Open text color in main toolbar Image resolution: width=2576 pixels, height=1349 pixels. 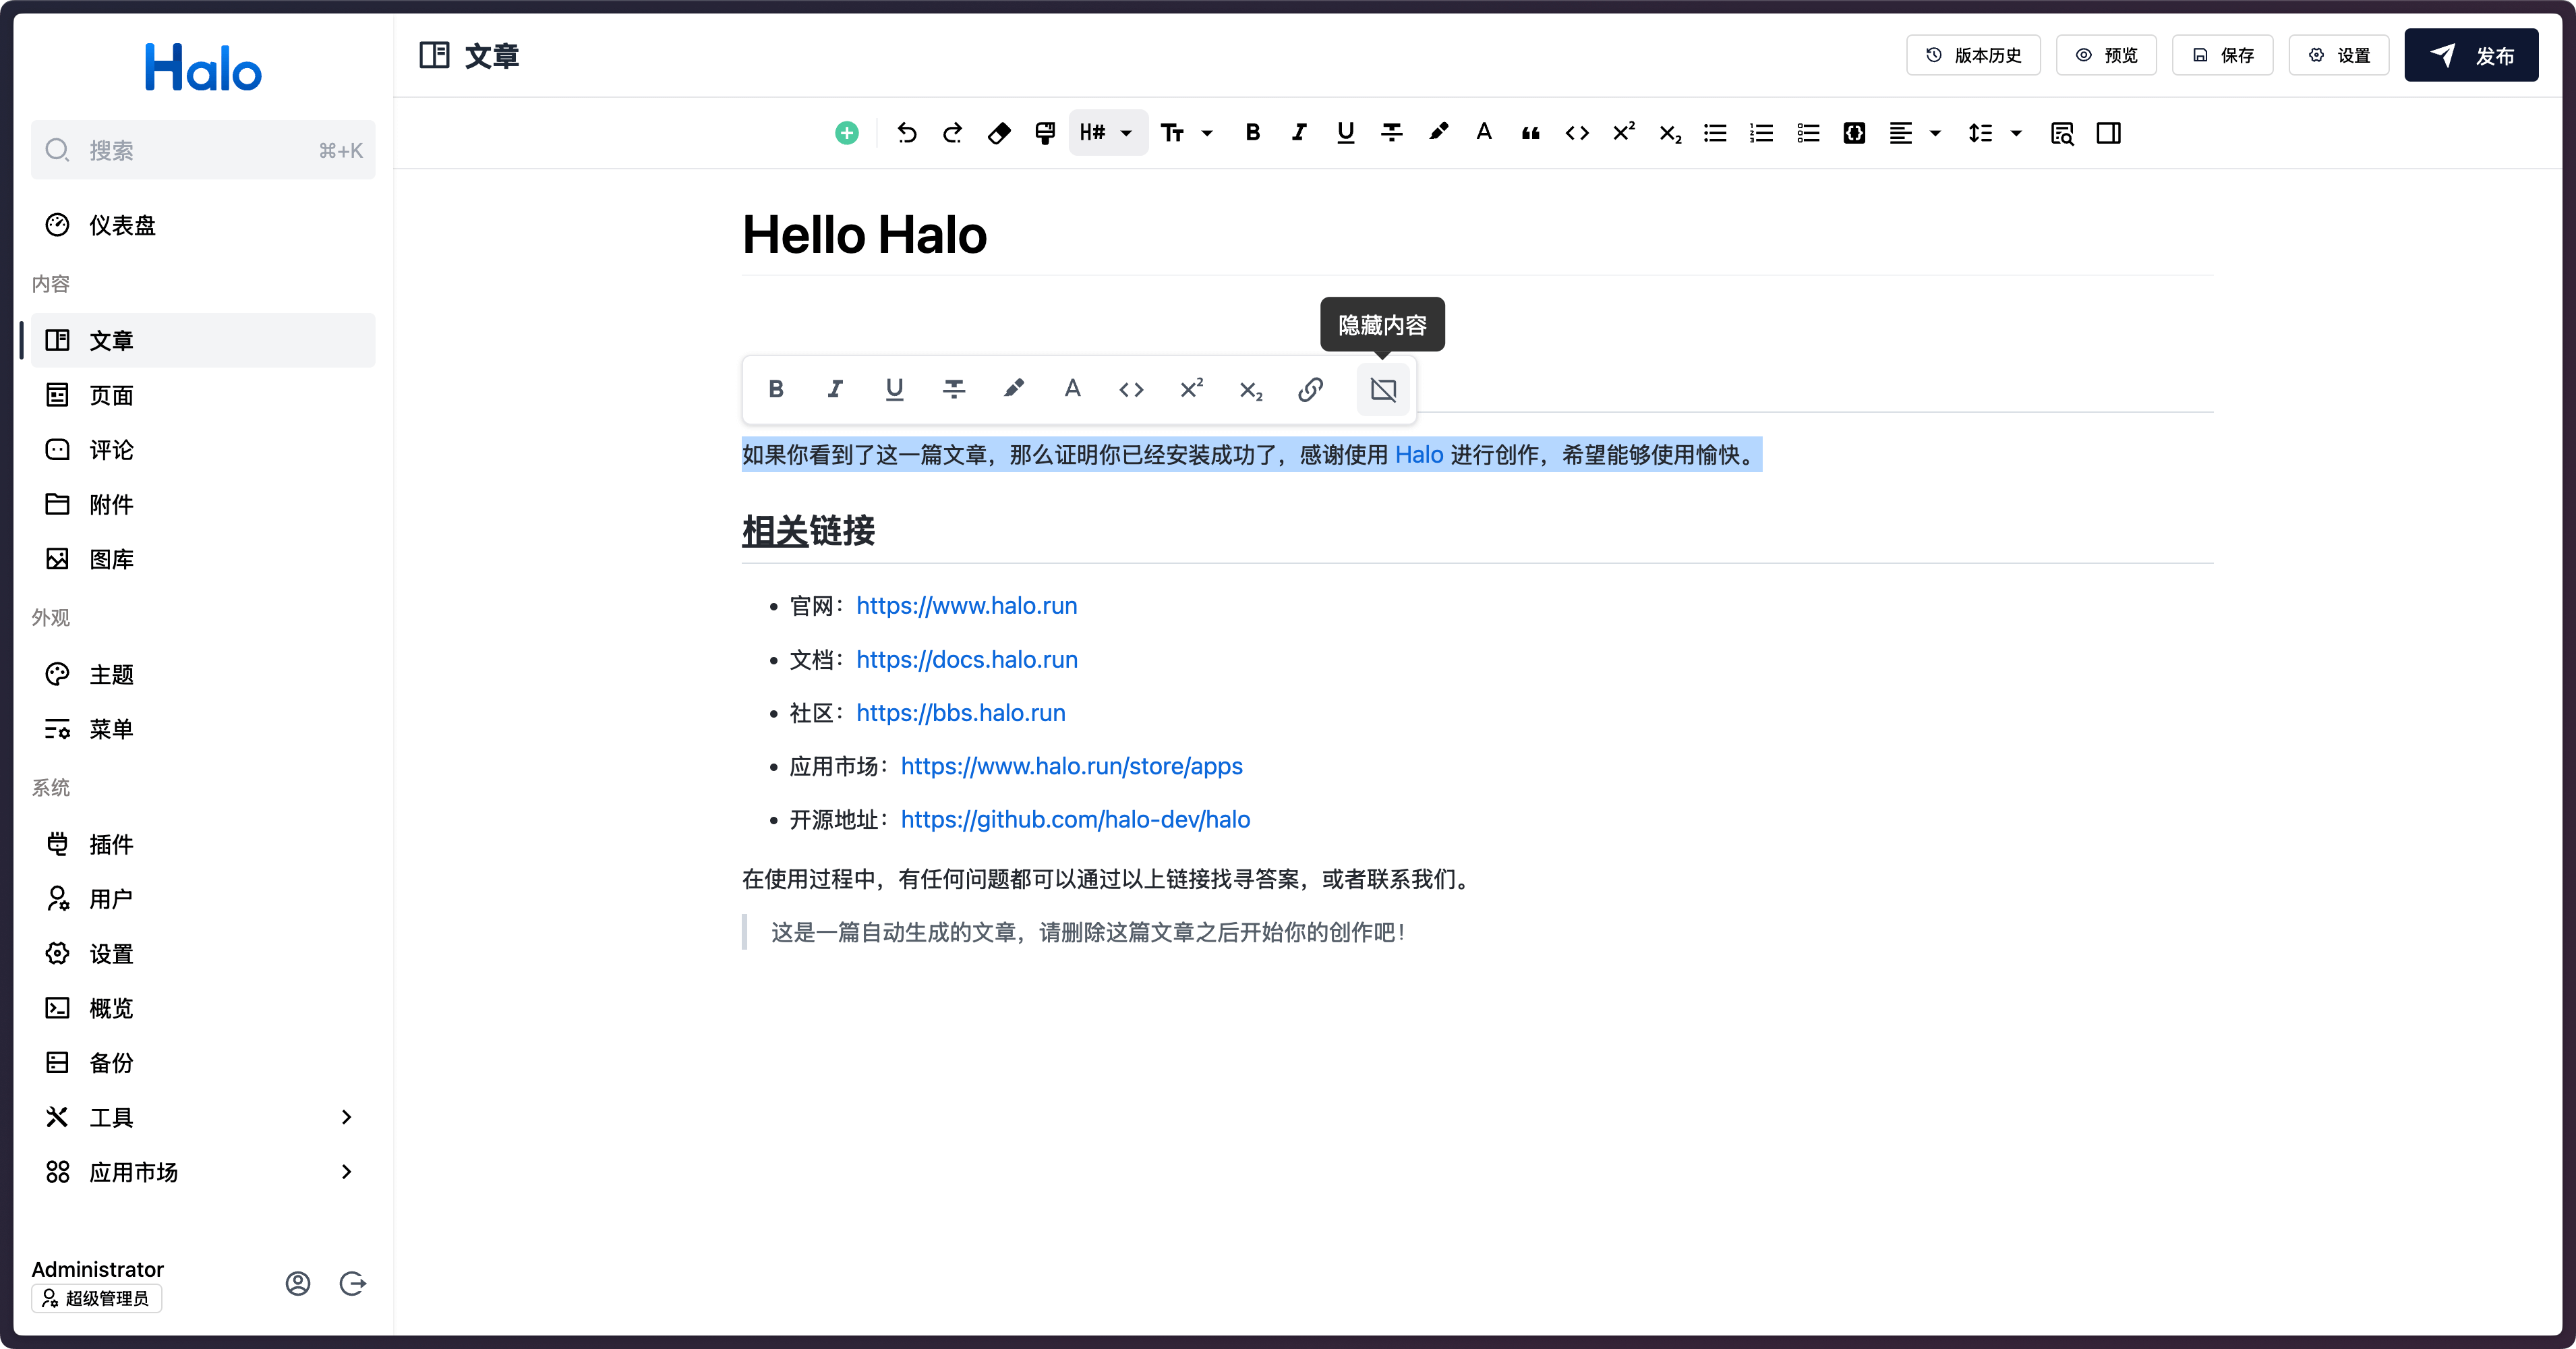click(x=1484, y=133)
